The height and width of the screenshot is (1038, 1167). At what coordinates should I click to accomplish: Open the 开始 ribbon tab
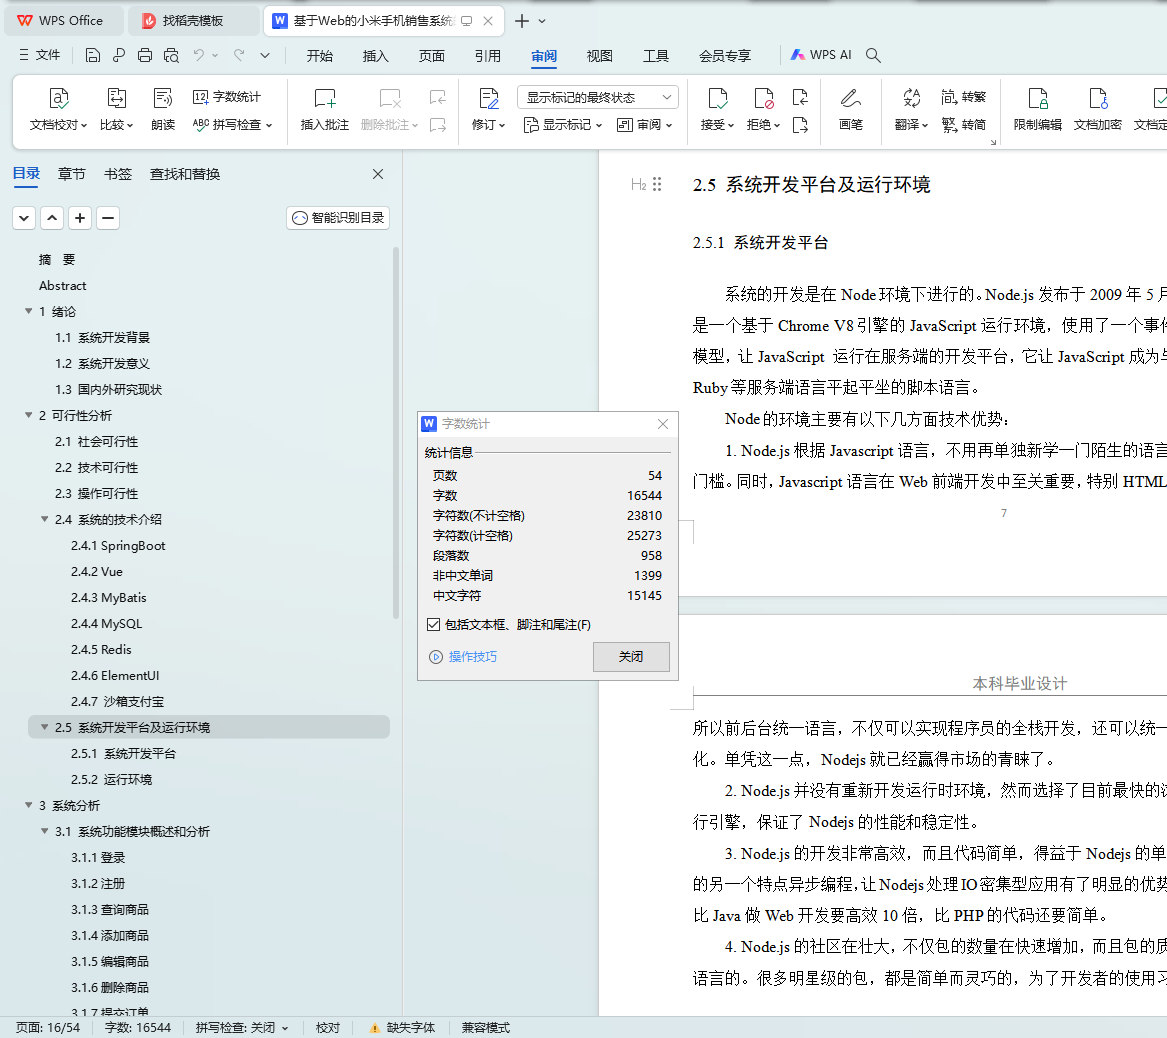coord(319,56)
